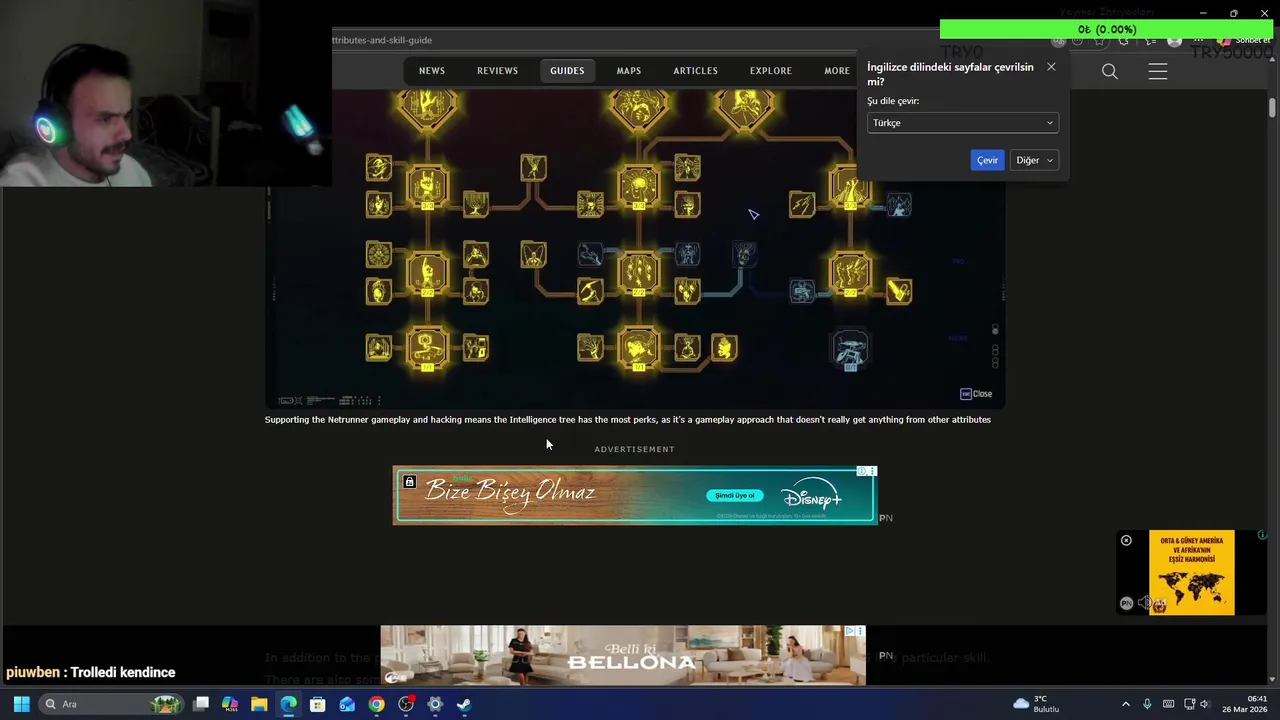
Task: Open Microsoft 365 Copilot taskbar icon
Action: [230, 704]
